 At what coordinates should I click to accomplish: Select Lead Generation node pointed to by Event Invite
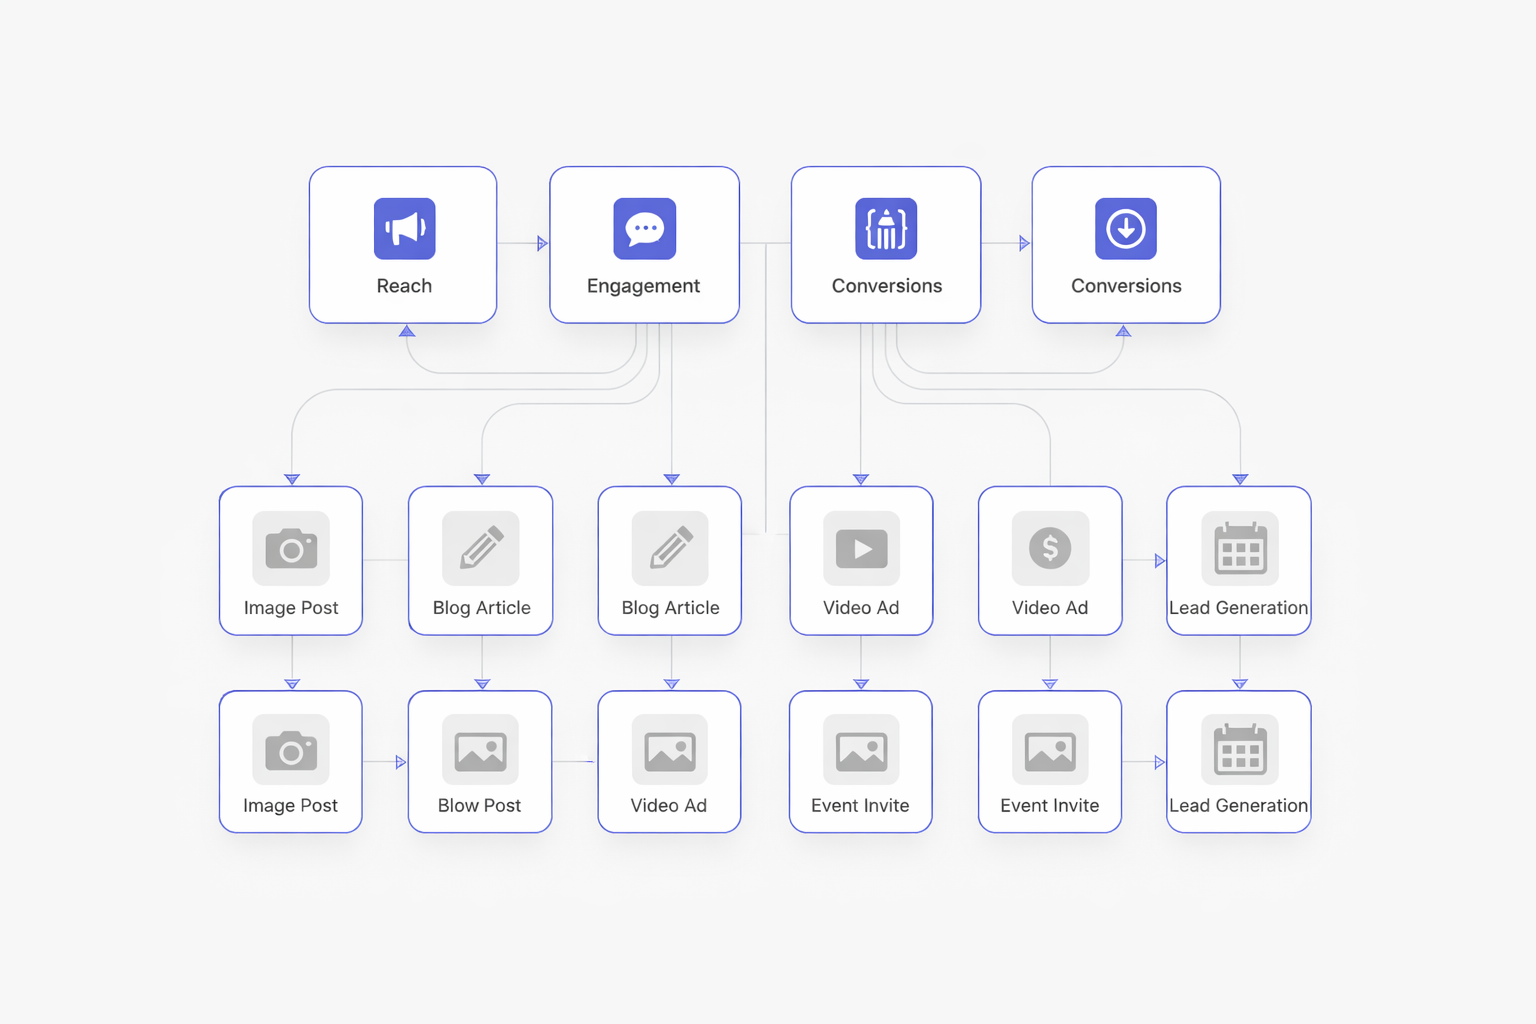click(x=1238, y=761)
